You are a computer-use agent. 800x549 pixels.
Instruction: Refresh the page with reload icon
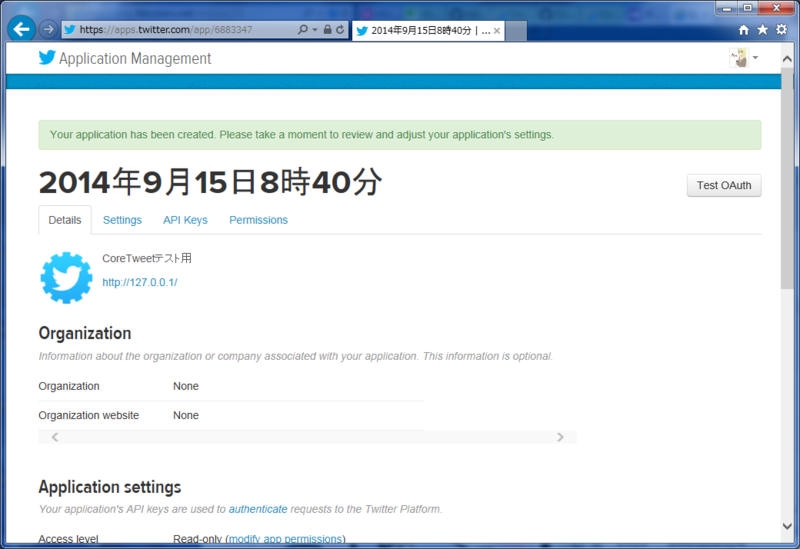pos(340,30)
